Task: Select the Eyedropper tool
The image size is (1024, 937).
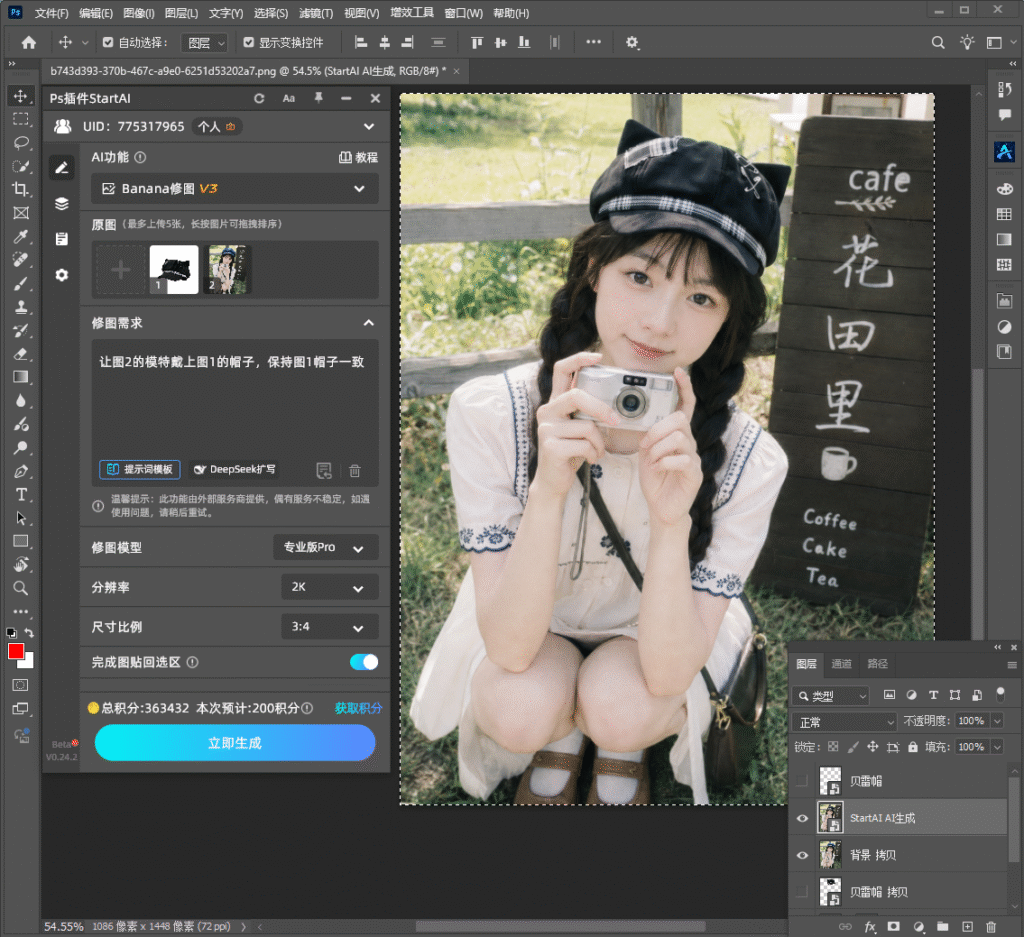Action: pyautogui.click(x=21, y=236)
